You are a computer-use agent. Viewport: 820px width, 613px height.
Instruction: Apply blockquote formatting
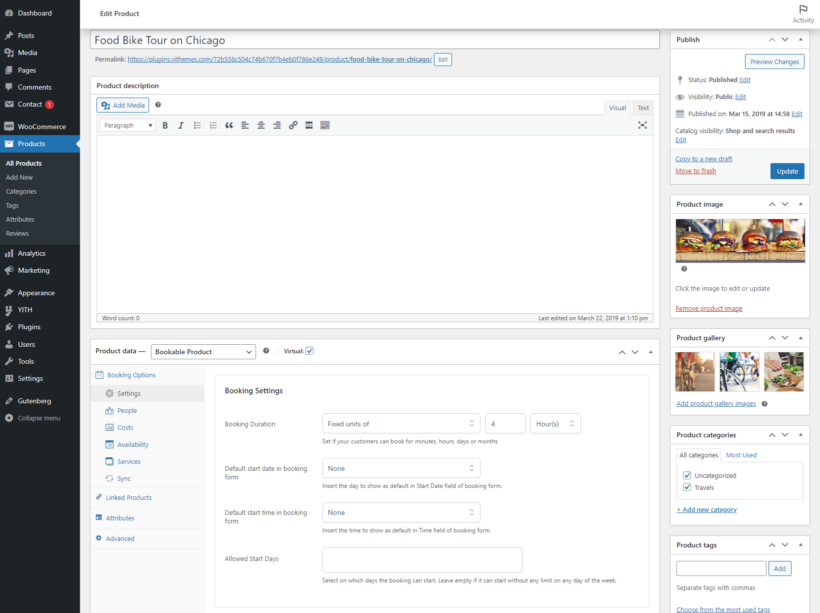(229, 125)
